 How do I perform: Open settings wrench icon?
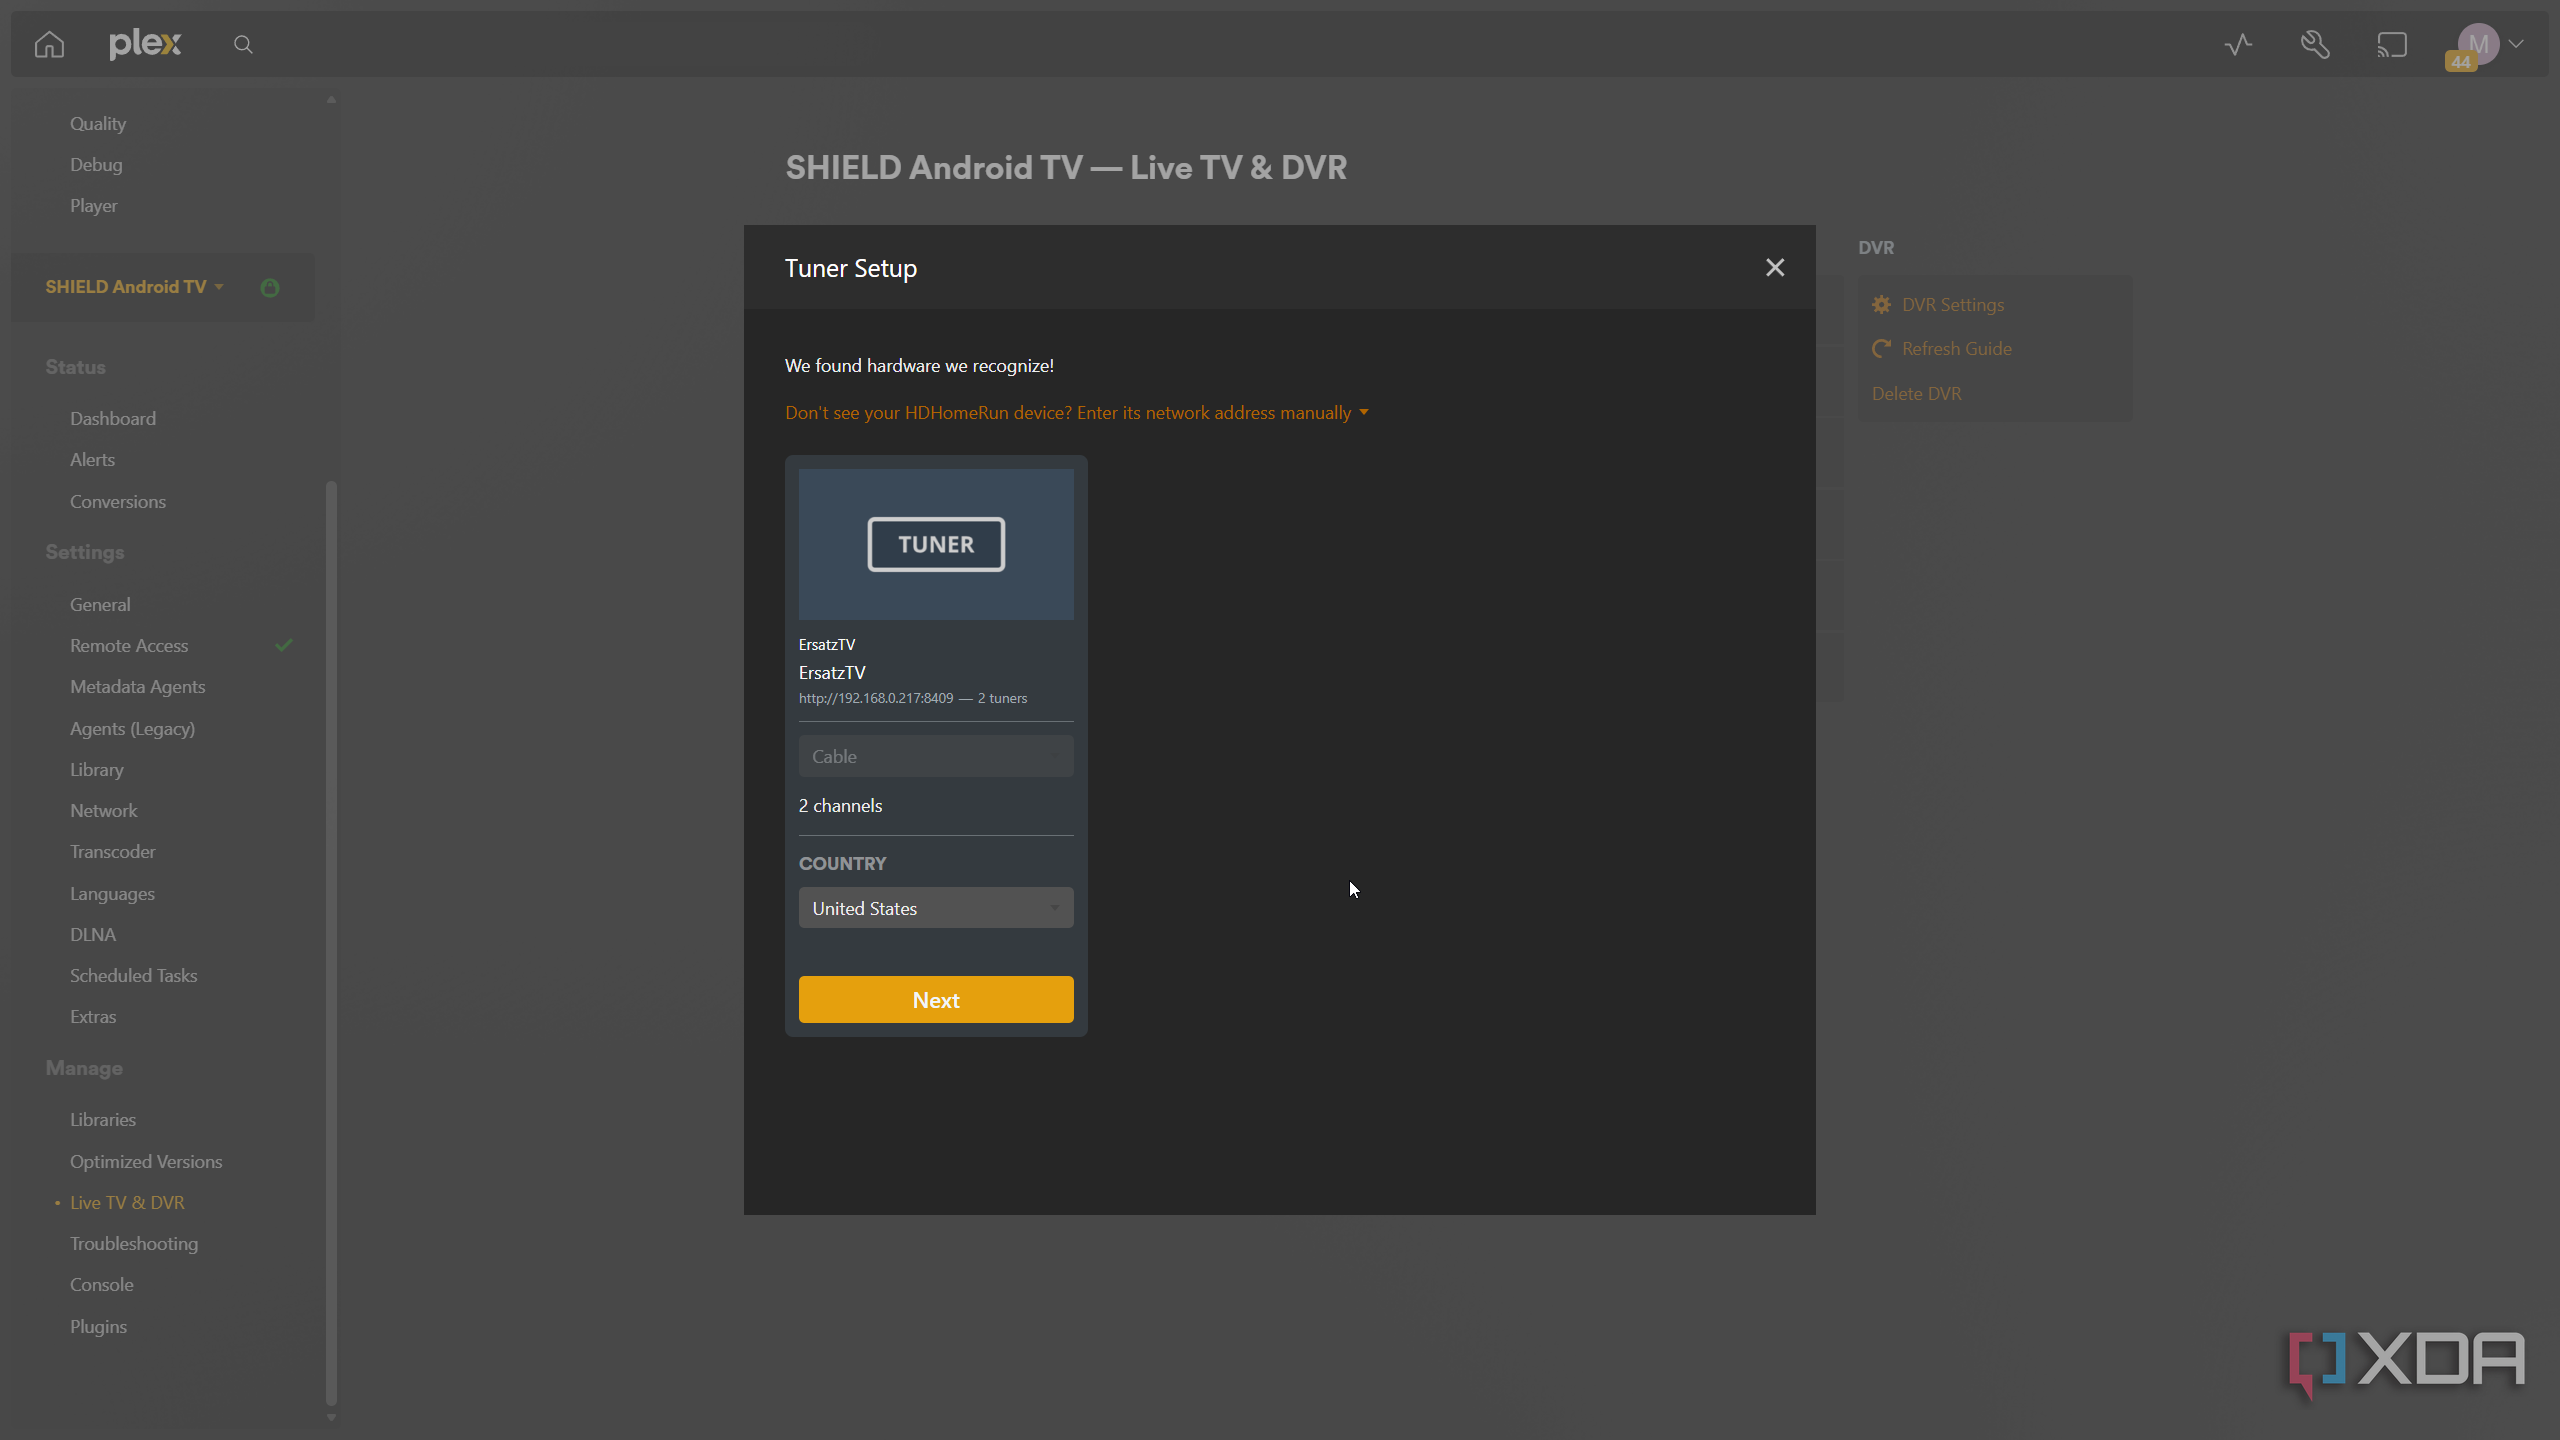(2315, 44)
